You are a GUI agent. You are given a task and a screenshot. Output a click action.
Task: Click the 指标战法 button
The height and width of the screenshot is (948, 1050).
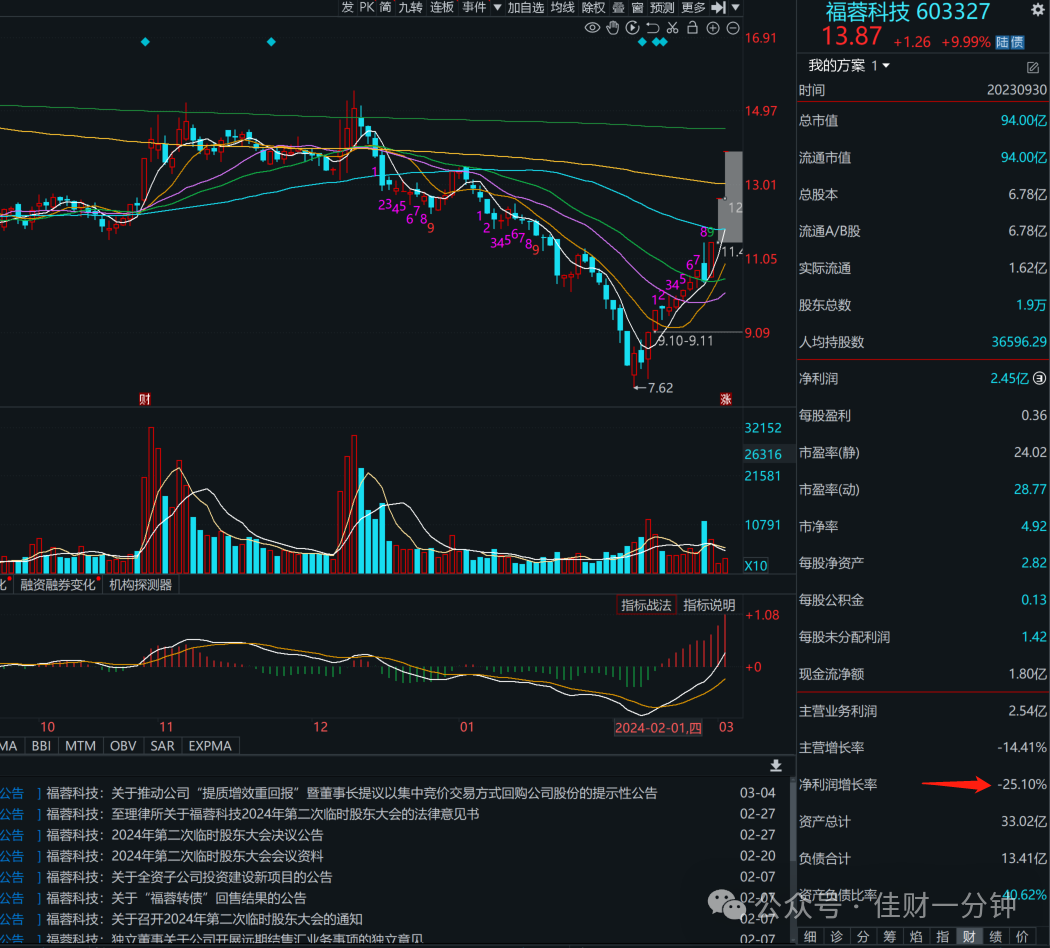click(x=646, y=605)
